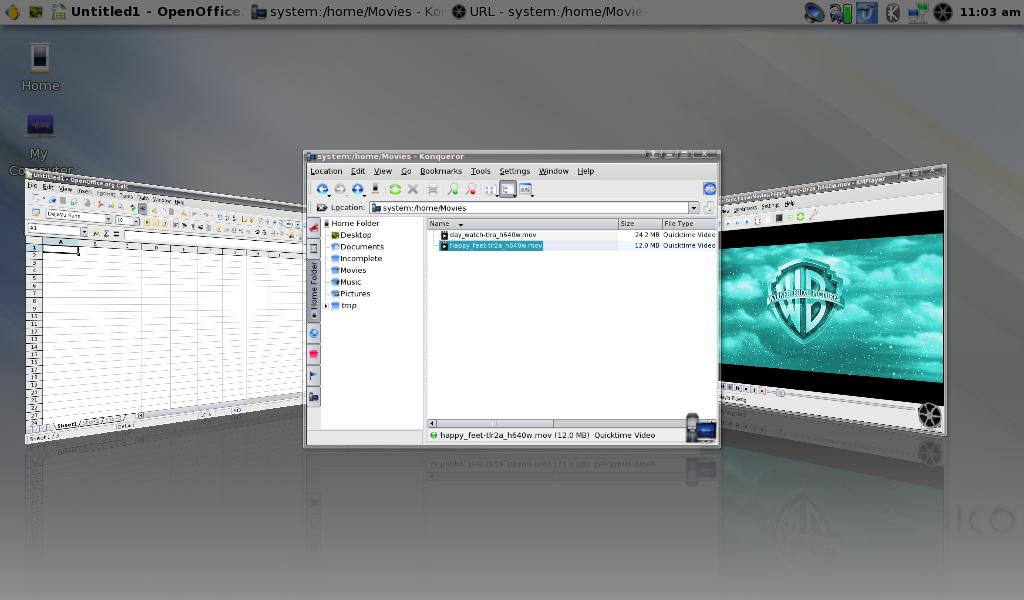Screen dimensions: 1024x600
Task: Open the Tools menu in Konqueror
Action: click(x=481, y=171)
